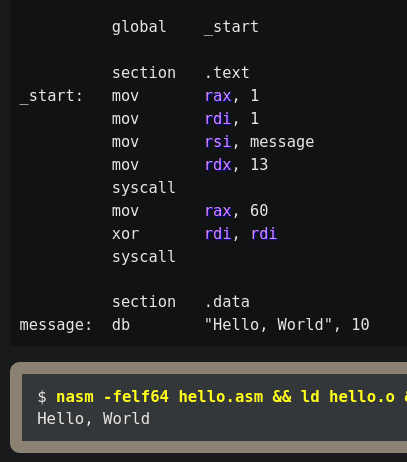Click the second 'rdi' in the xor line
Screen dimensions: 407x462
tap(264, 234)
